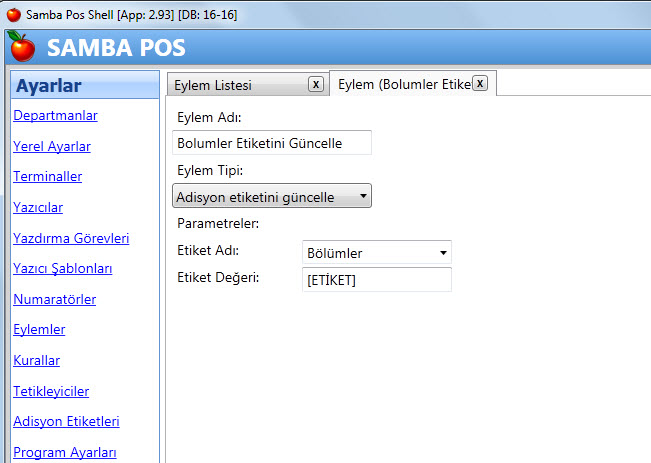Expand the Etiket Adı combo box
This screenshot has width=651, height=463.
click(x=376, y=253)
